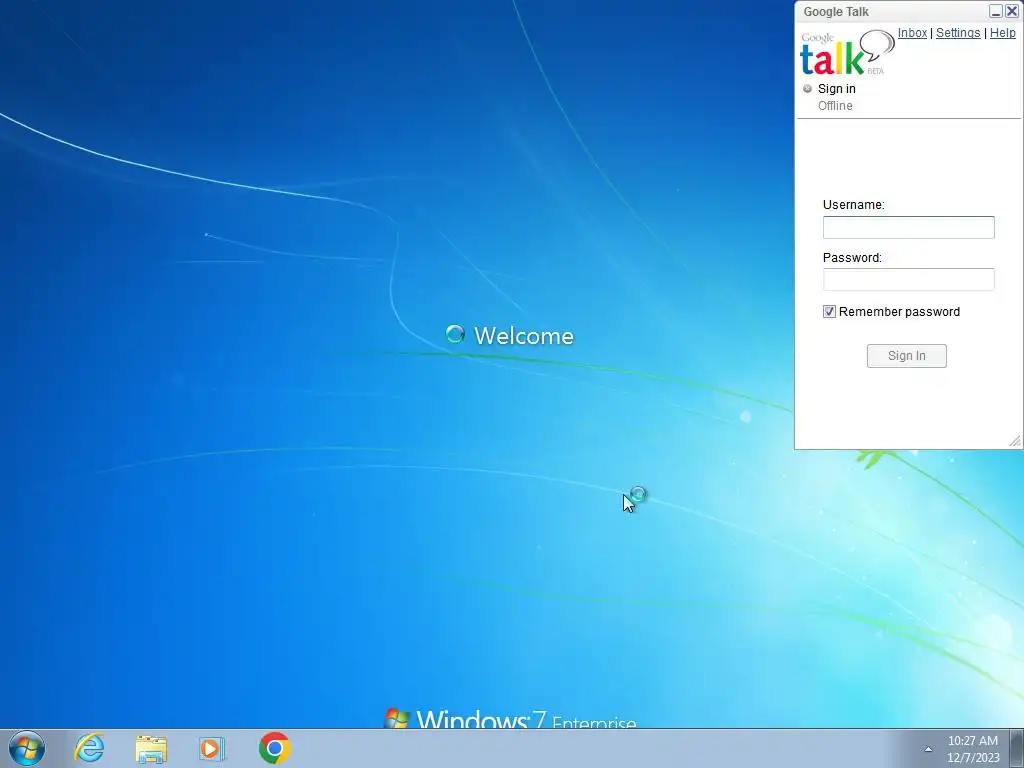Click the Google Talk resize grip

click(x=1014, y=441)
